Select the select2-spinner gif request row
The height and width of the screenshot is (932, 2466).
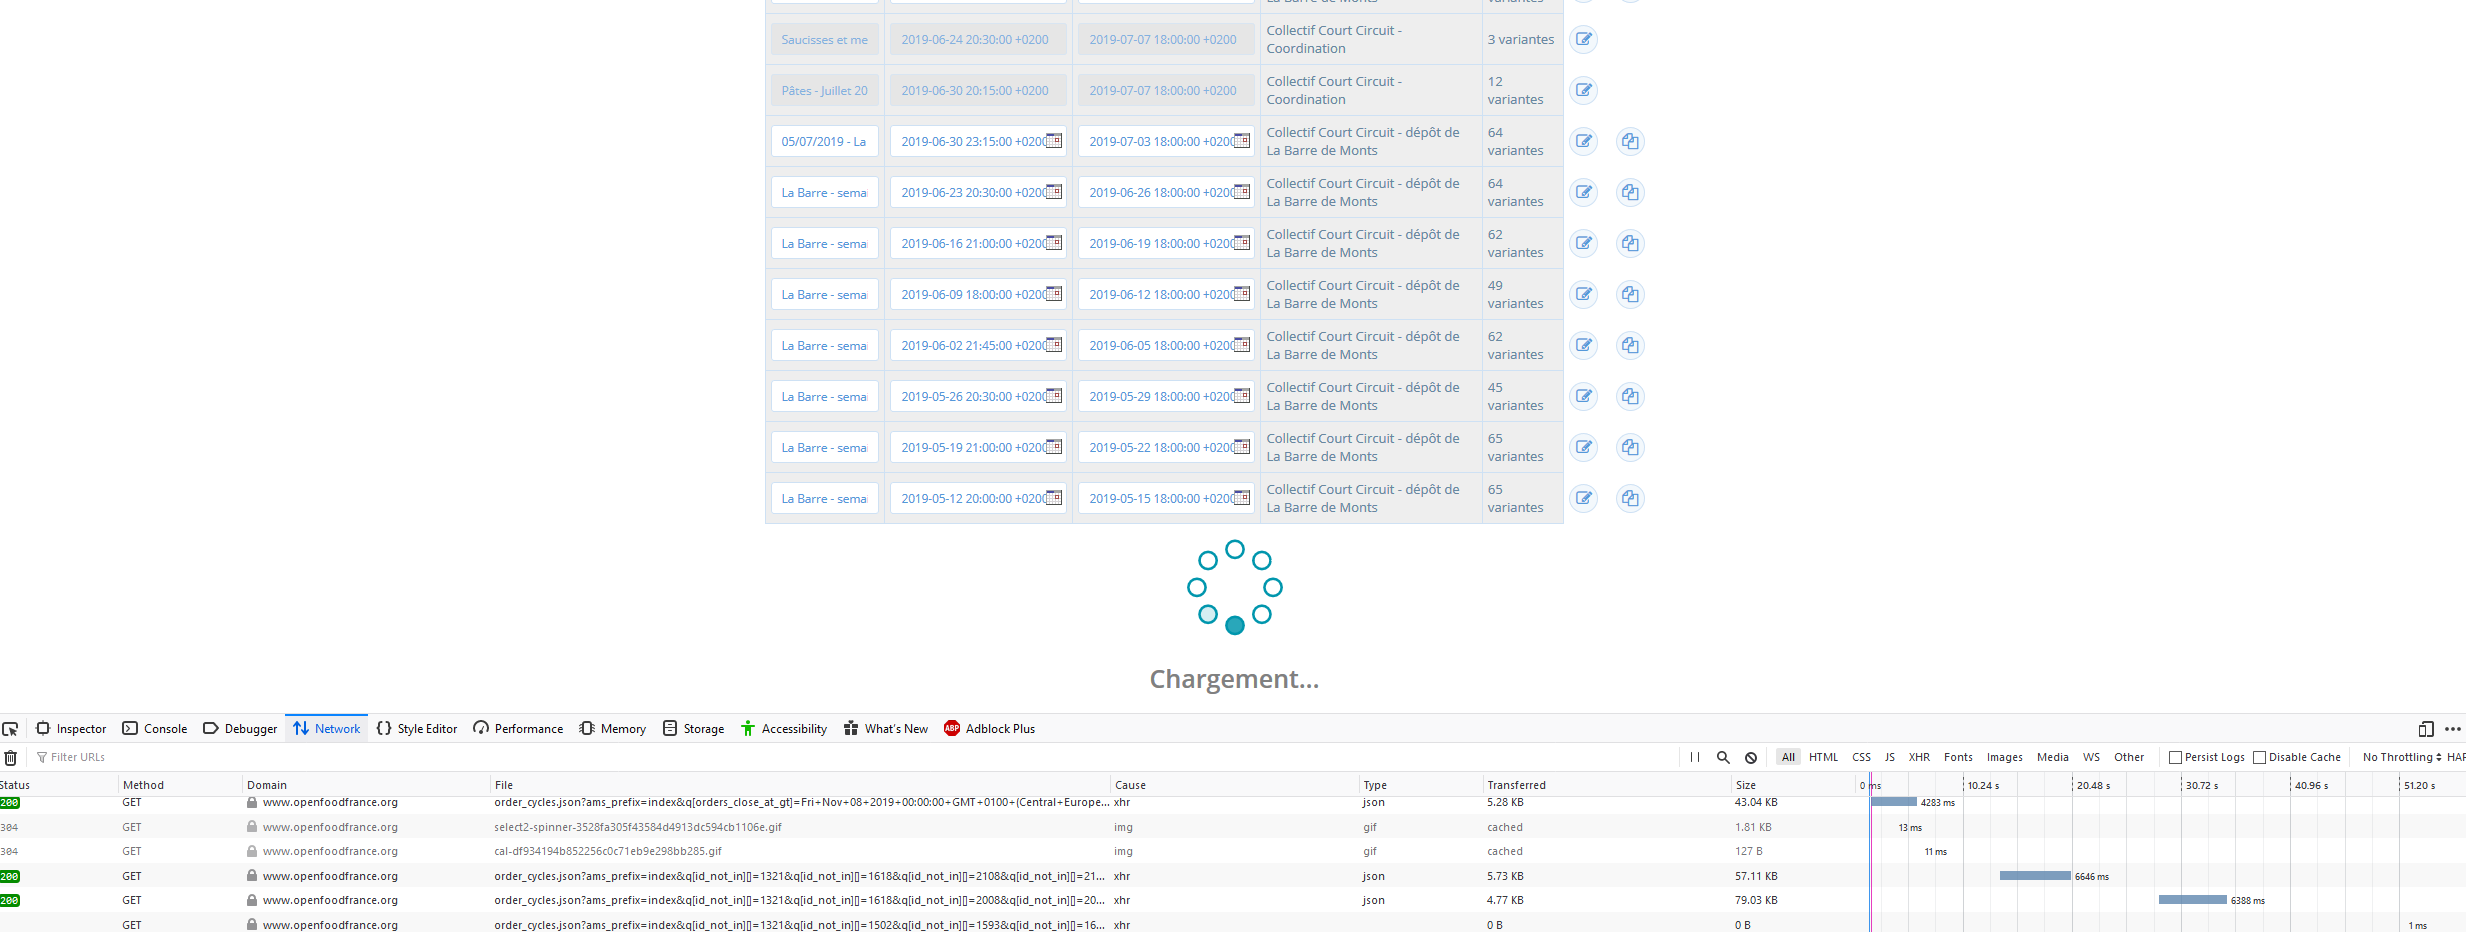1233,827
